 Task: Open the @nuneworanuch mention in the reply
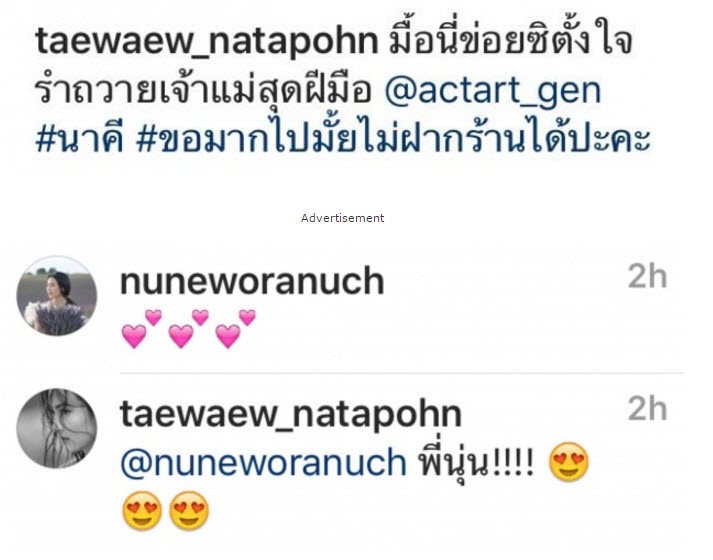pyautogui.click(x=263, y=463)
